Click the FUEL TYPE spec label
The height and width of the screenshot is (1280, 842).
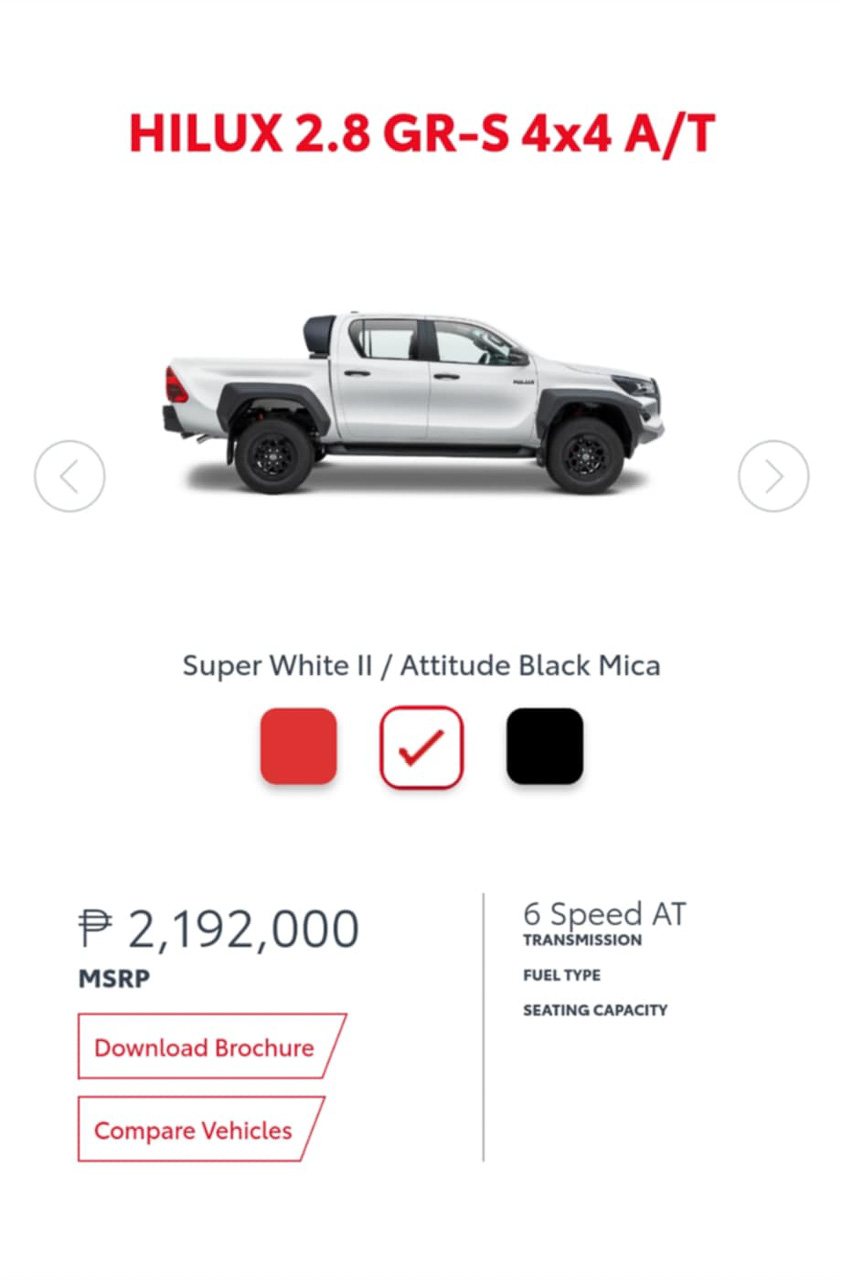pyautogui.click(x=562, y=975)
